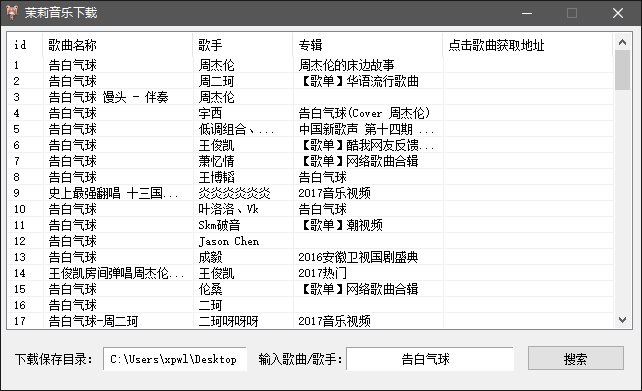Focus the song/artist input containing 告白气球
Viewport: 642px width, 391px height.
tap(430, 359)
